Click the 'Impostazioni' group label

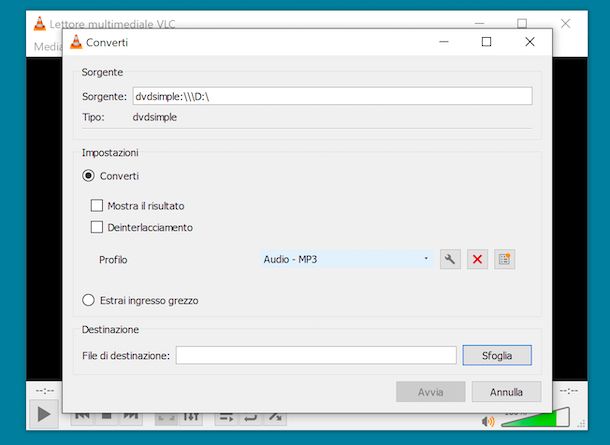click(110, 152)
